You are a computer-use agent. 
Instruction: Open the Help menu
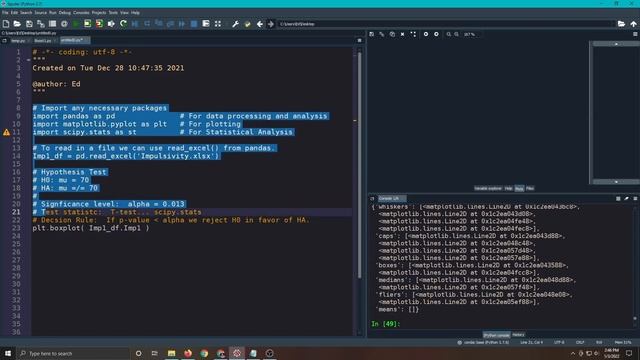click(135, 13)
